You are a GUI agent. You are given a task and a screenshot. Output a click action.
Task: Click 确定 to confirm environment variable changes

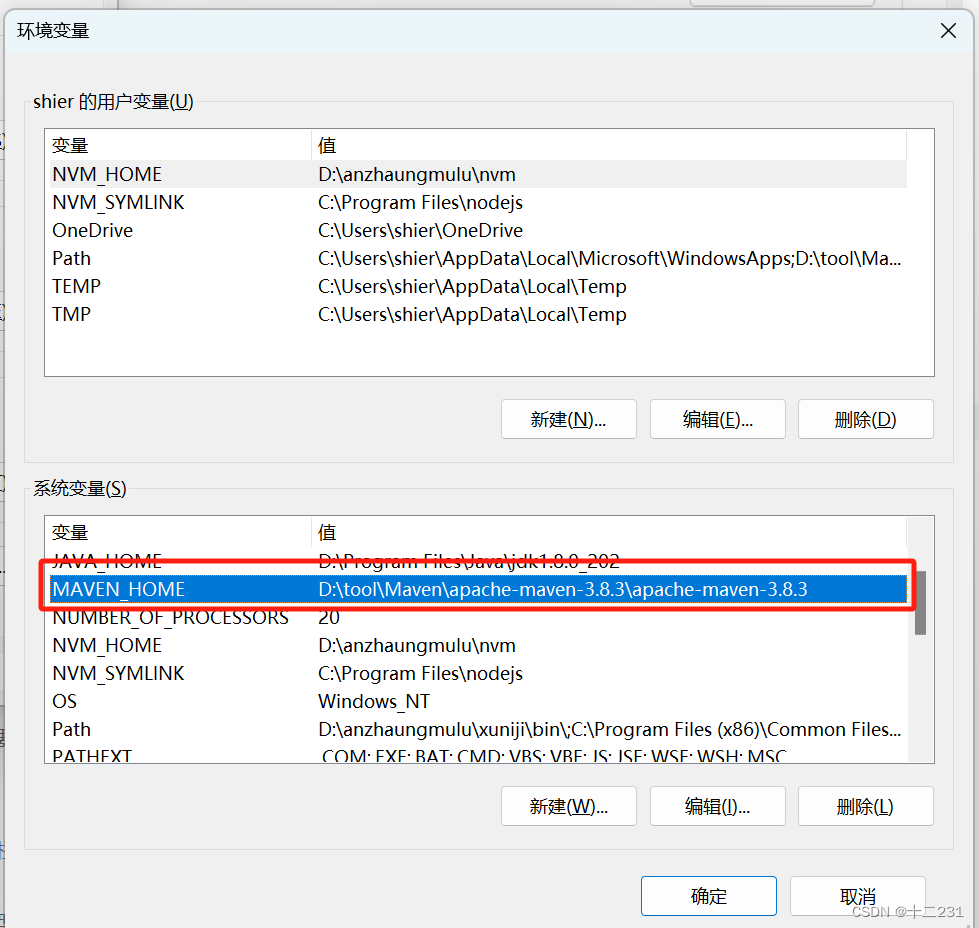coord(708,896)
